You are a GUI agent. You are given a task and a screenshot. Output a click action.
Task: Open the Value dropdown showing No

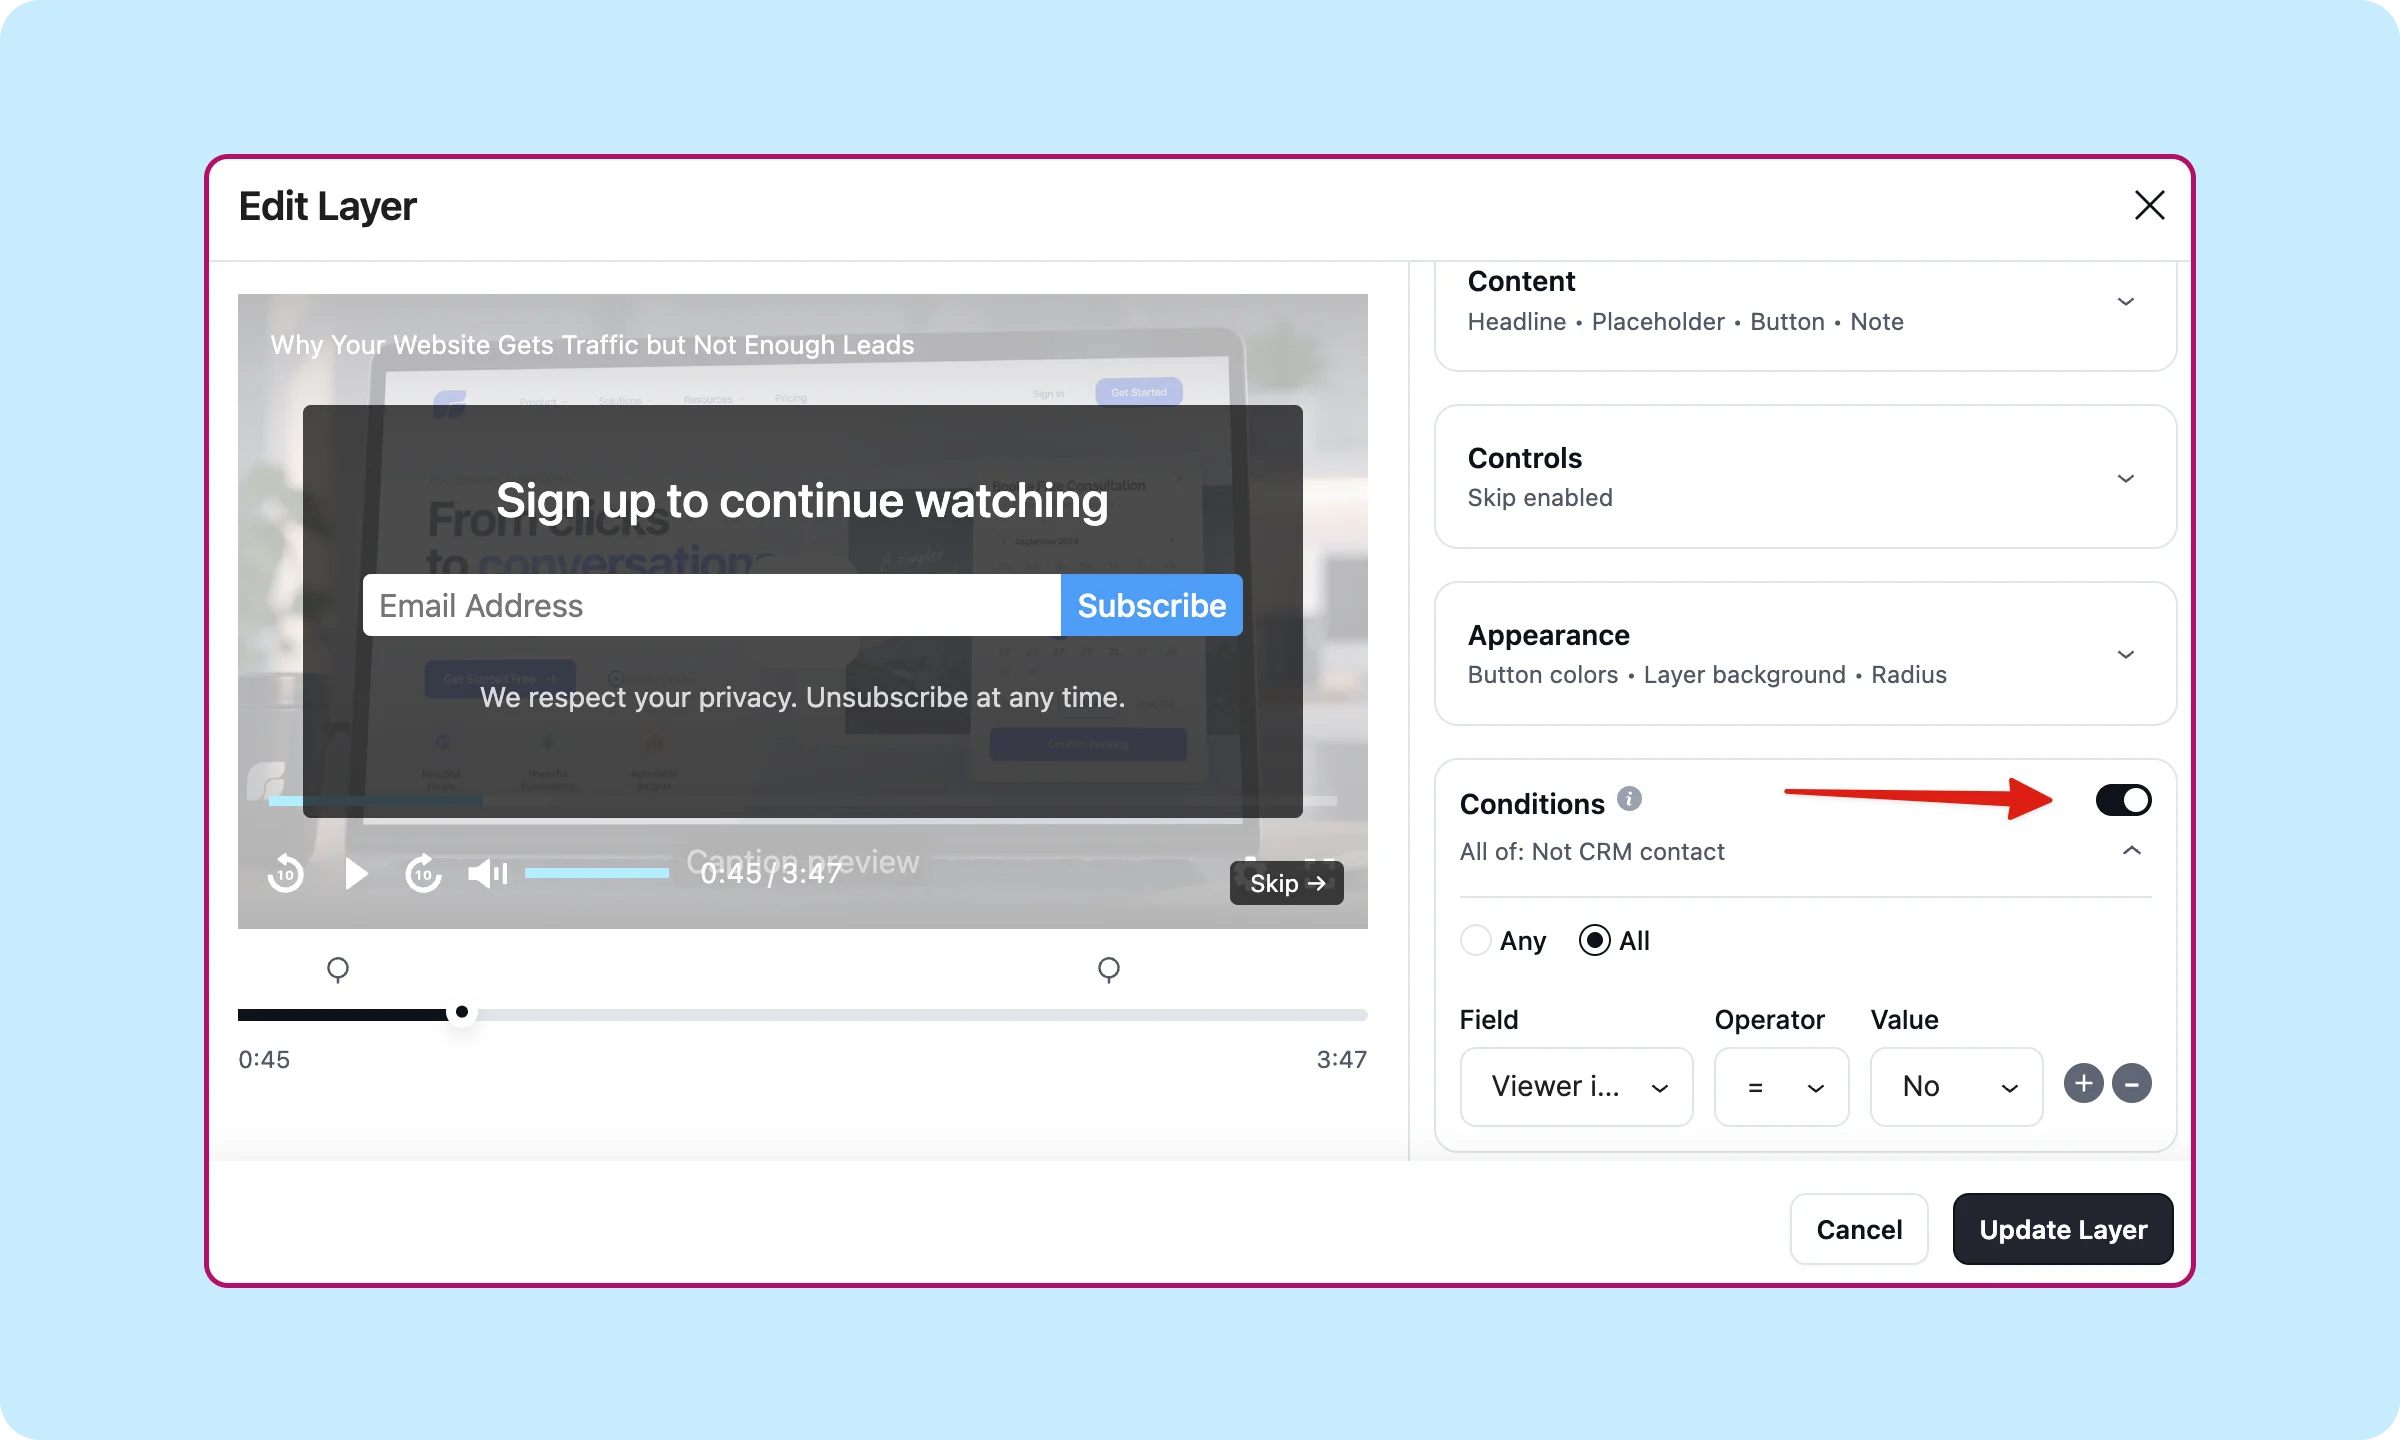(x=1956, y=1087)
